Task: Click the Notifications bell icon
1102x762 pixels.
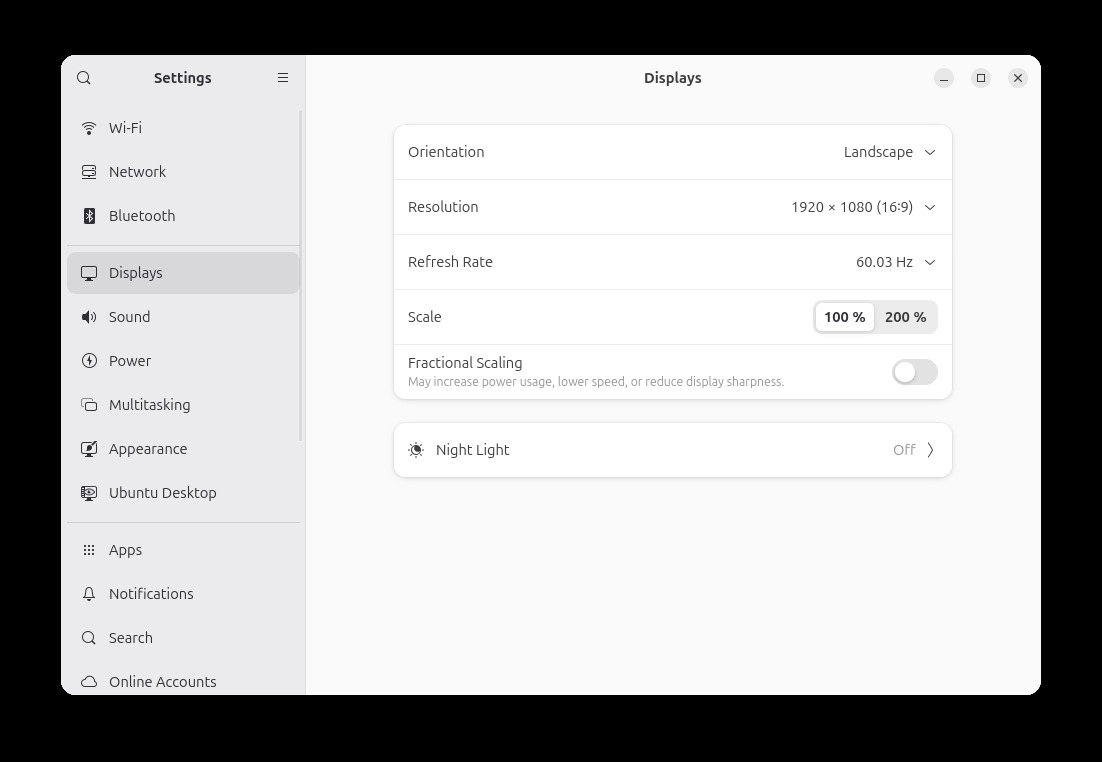Action: 89,595
